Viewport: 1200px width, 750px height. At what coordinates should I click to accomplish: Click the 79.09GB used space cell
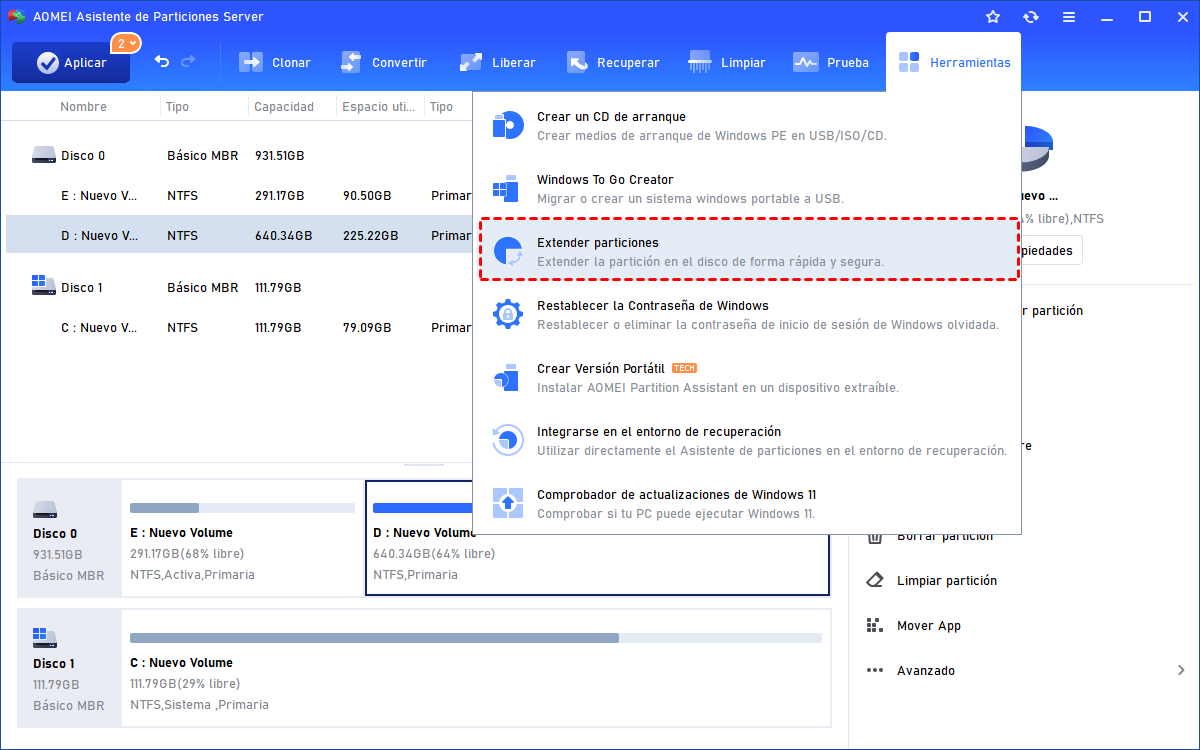point(367,328)
